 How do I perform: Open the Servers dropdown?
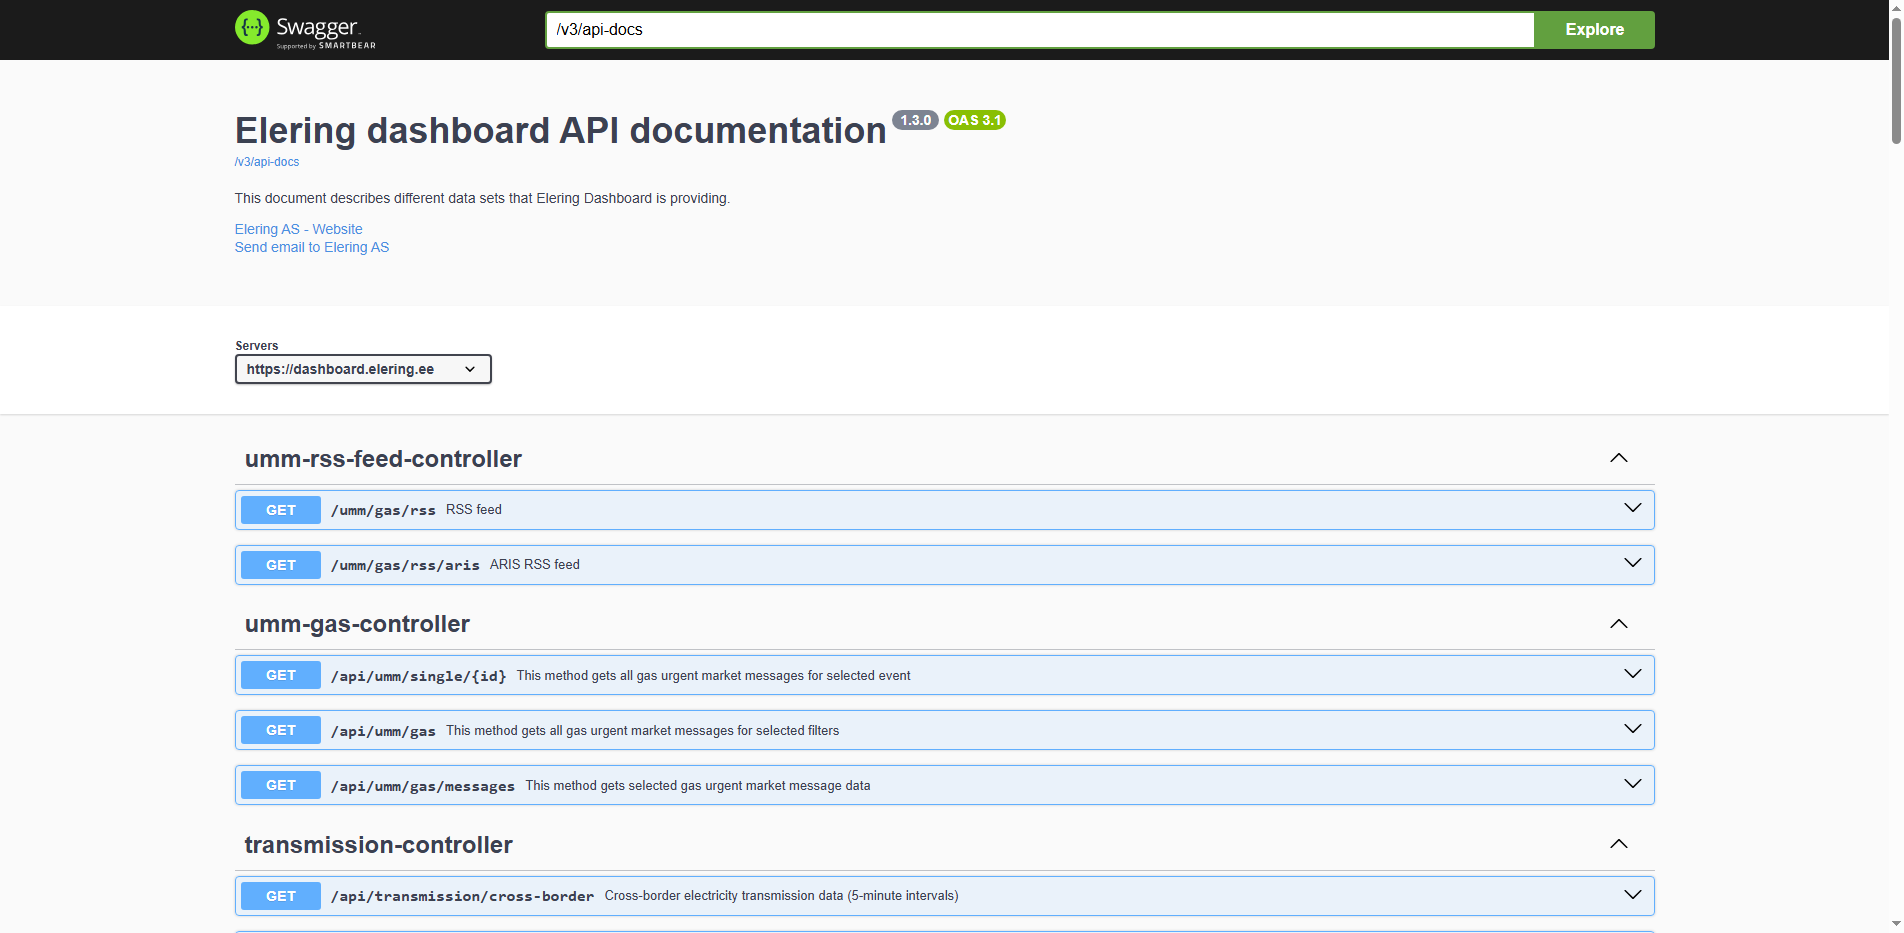(363, 368)
